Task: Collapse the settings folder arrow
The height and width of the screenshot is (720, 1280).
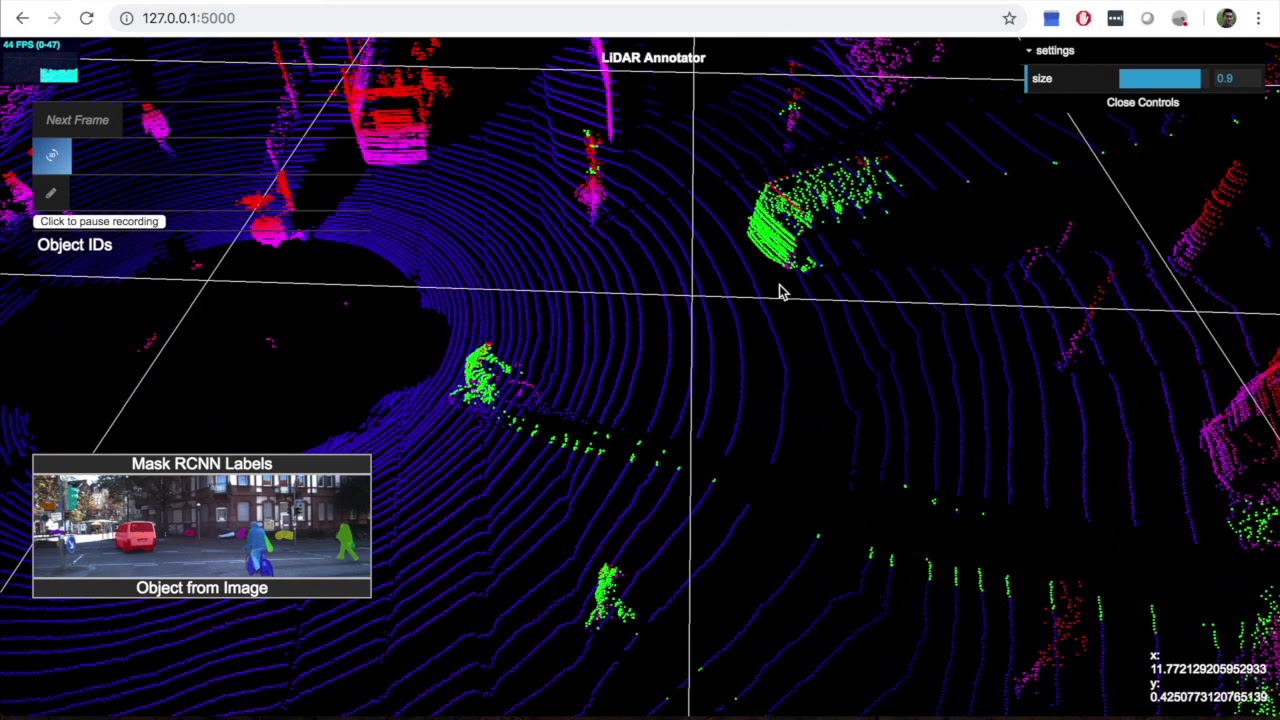Action: click(1029, 51)
